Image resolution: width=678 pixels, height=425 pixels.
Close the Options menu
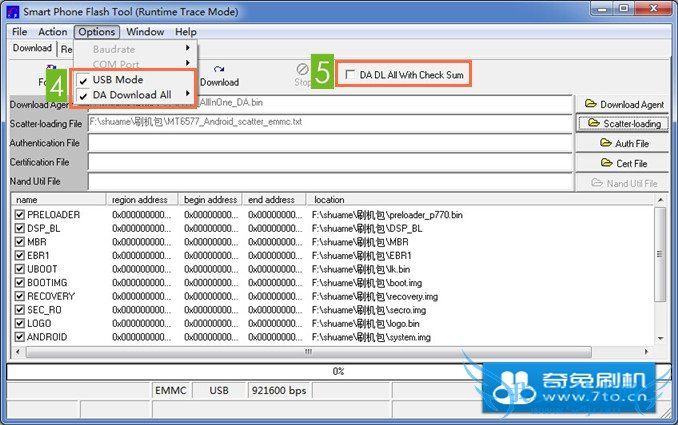[96, 32]
